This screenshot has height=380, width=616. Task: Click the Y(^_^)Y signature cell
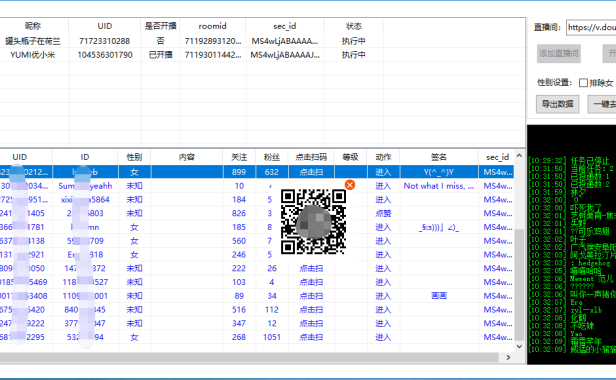(x=439, y=172)
